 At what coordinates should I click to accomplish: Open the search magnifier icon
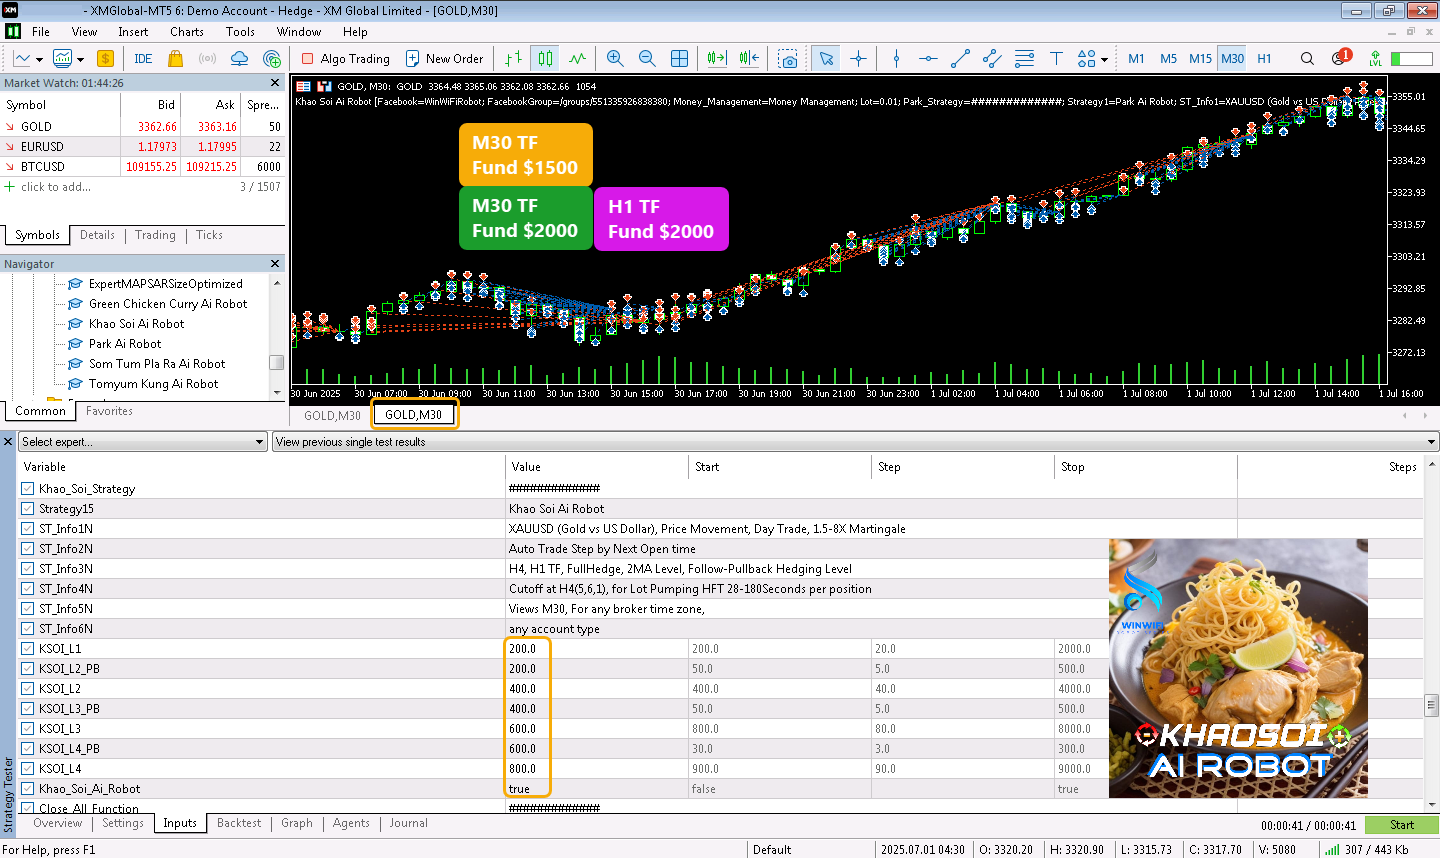(x=1307, y=59)
